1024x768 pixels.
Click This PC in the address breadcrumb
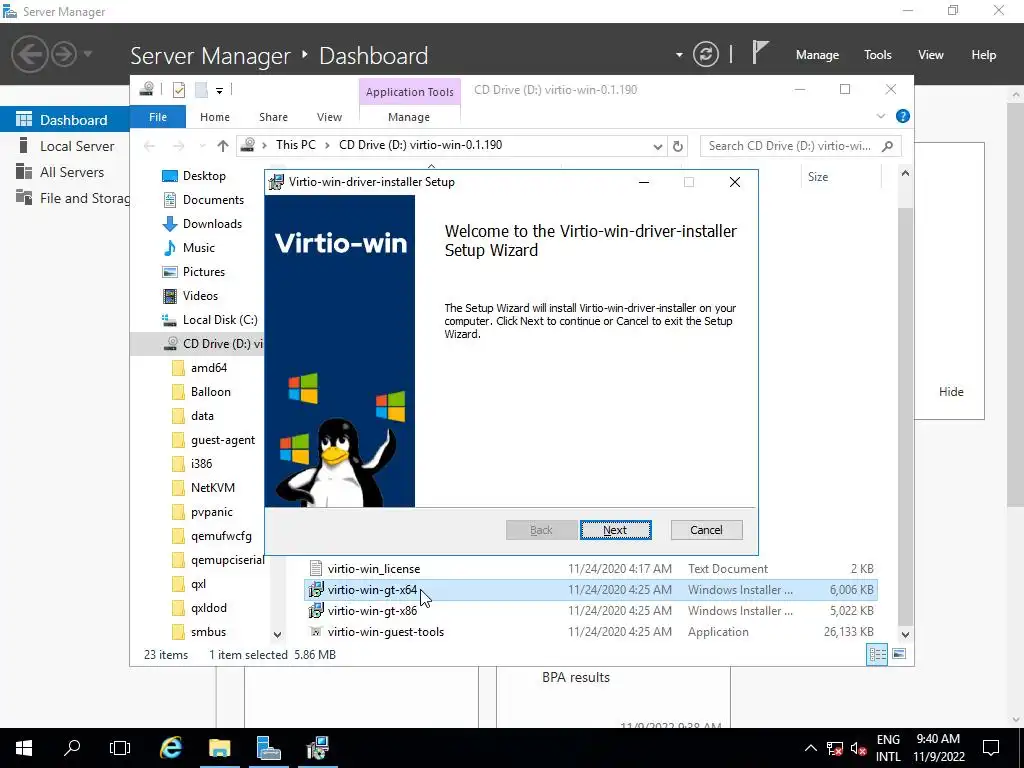click(295, 145)
